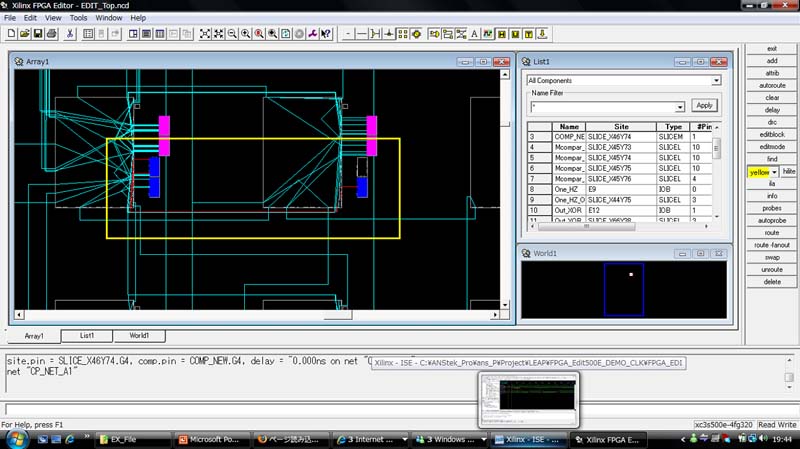Click the attrib side button
The image size is (800, 449).
pyautogui.click(x=772, y=73)
